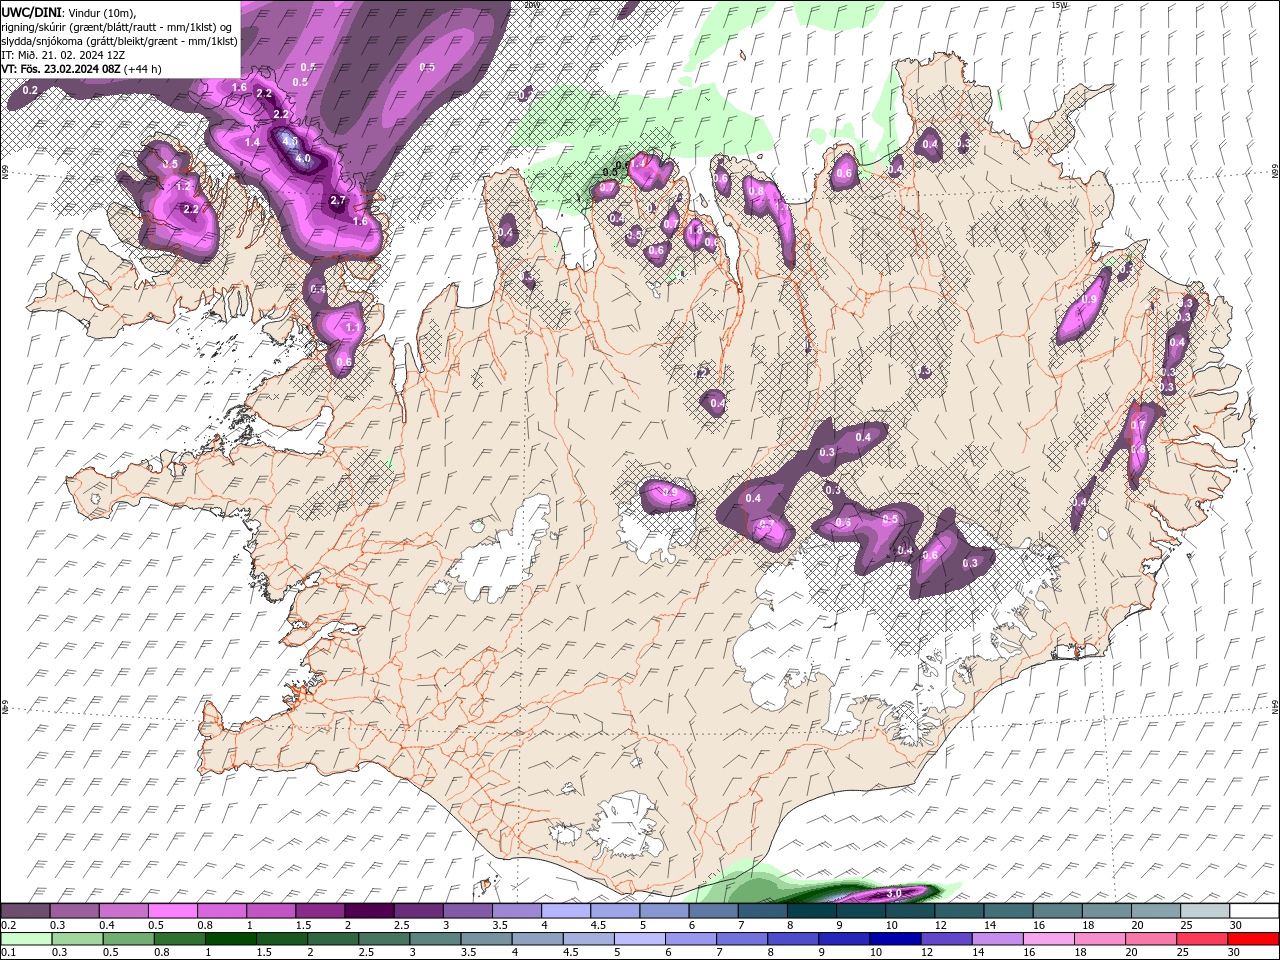
Task: Select snow legend swatch between 4 and 4.5
Action: 566,911
